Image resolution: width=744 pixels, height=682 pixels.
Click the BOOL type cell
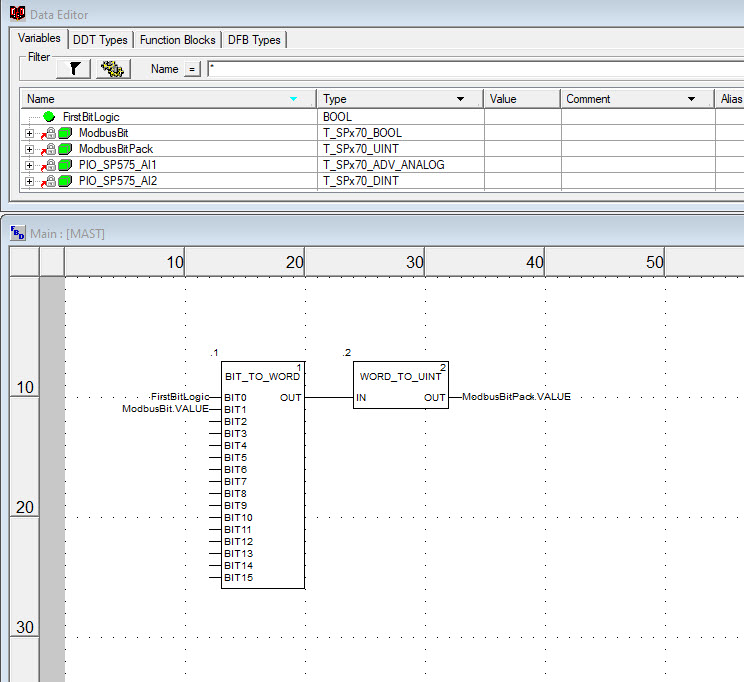[400, 117]
